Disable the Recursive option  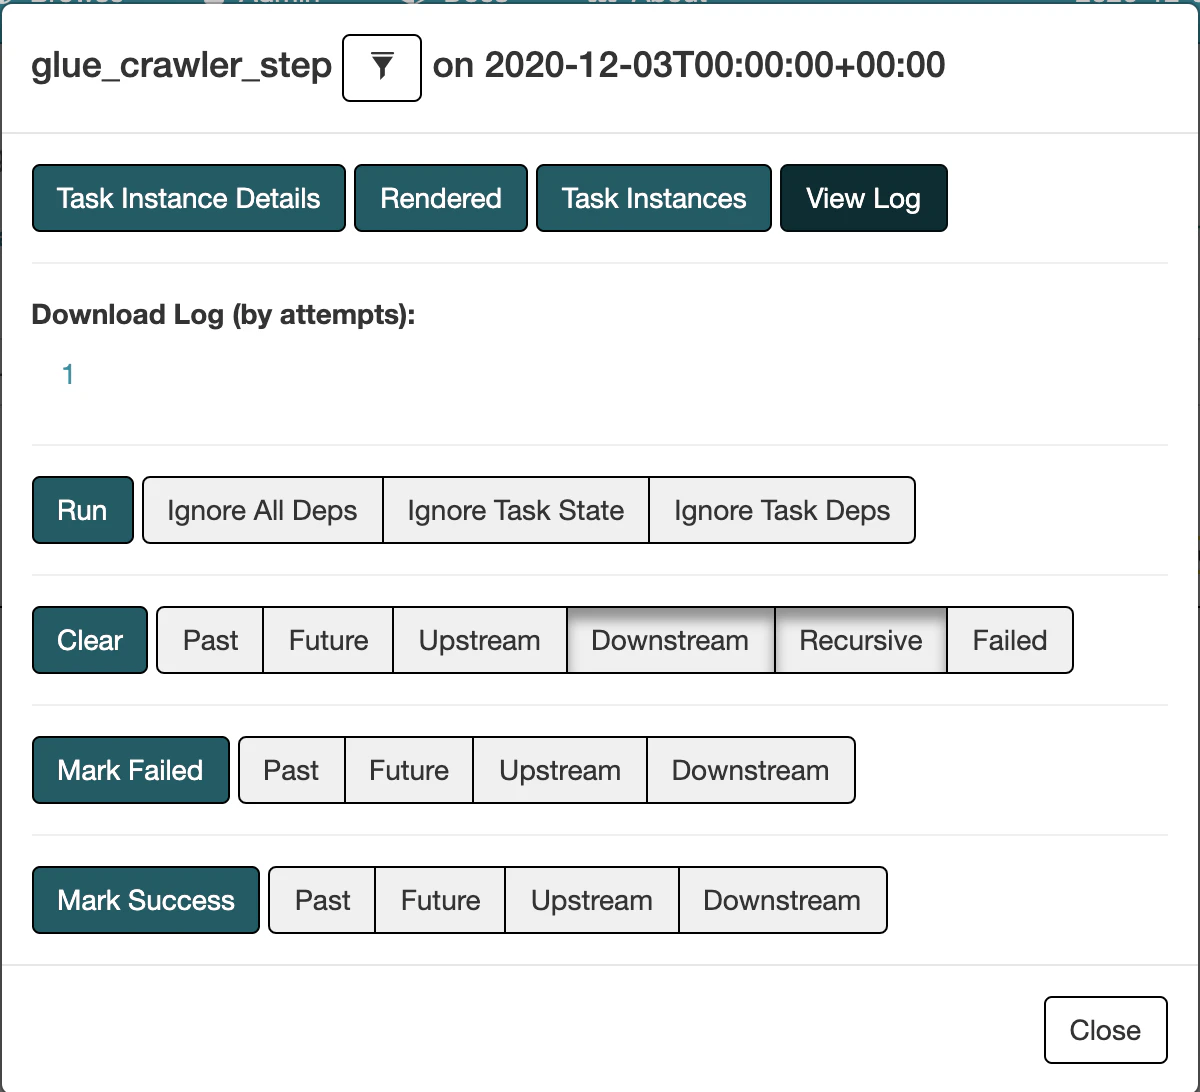click(x=861, y=640)
